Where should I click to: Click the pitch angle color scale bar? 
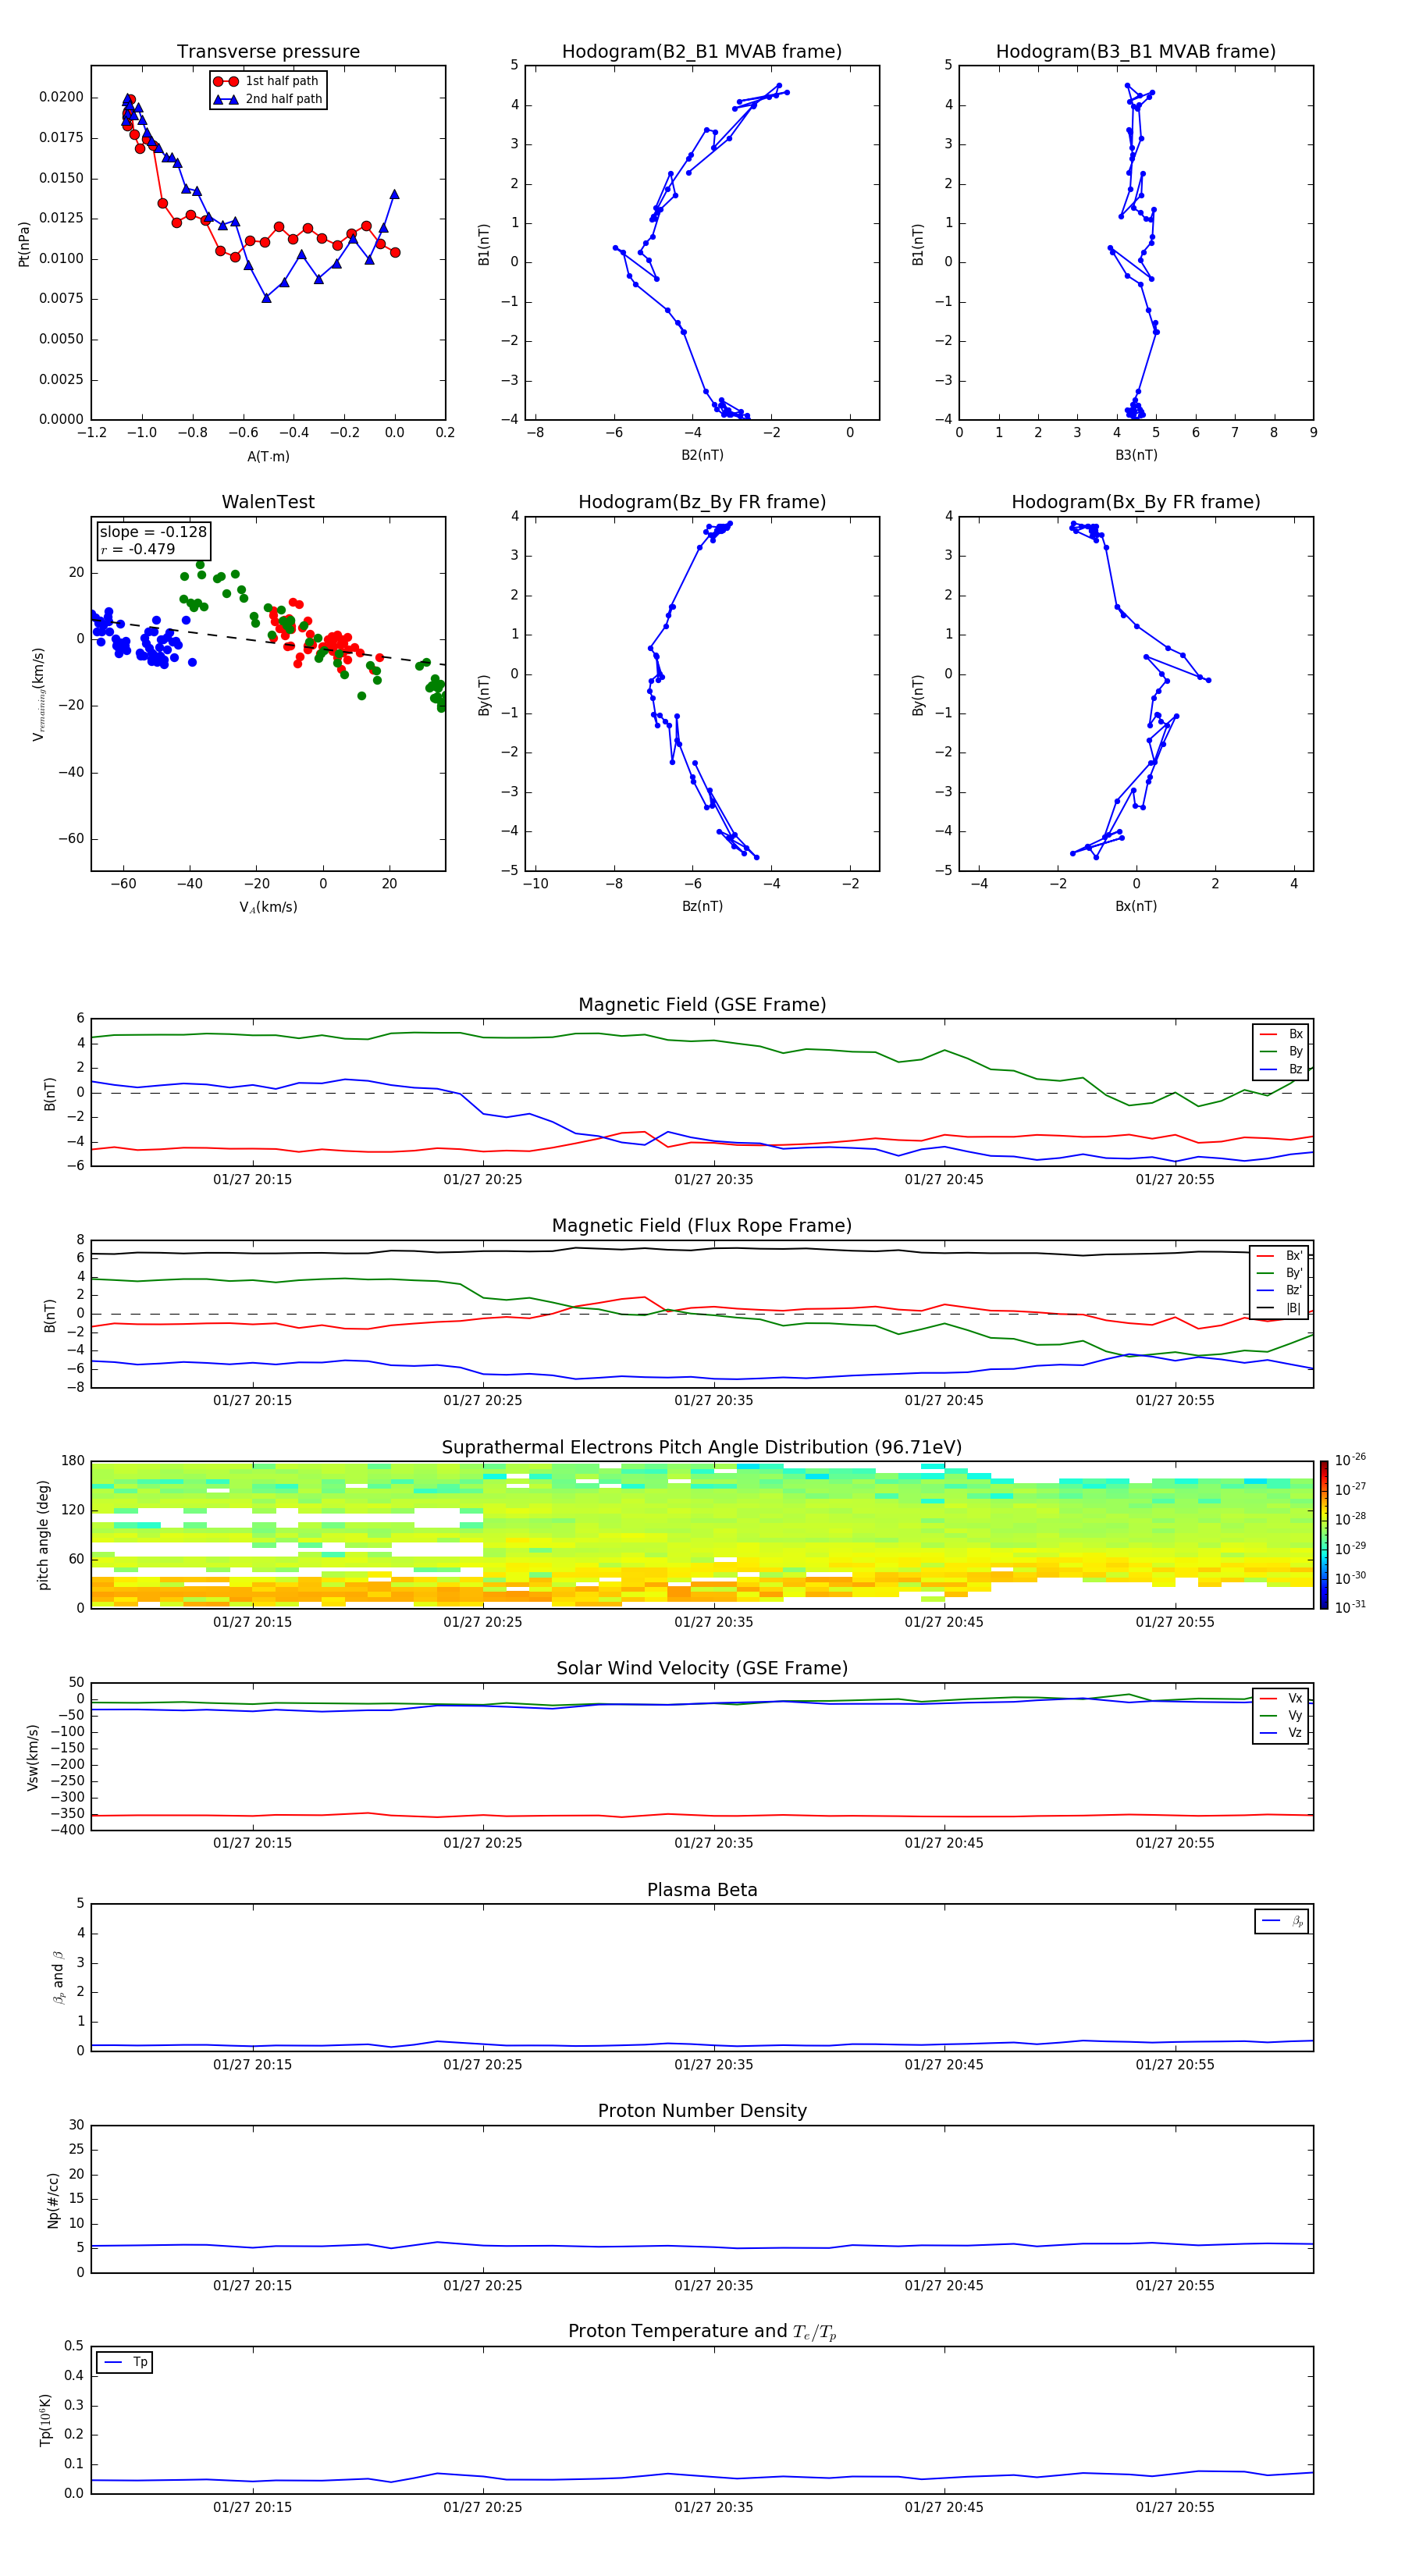coord(1324,1535)
